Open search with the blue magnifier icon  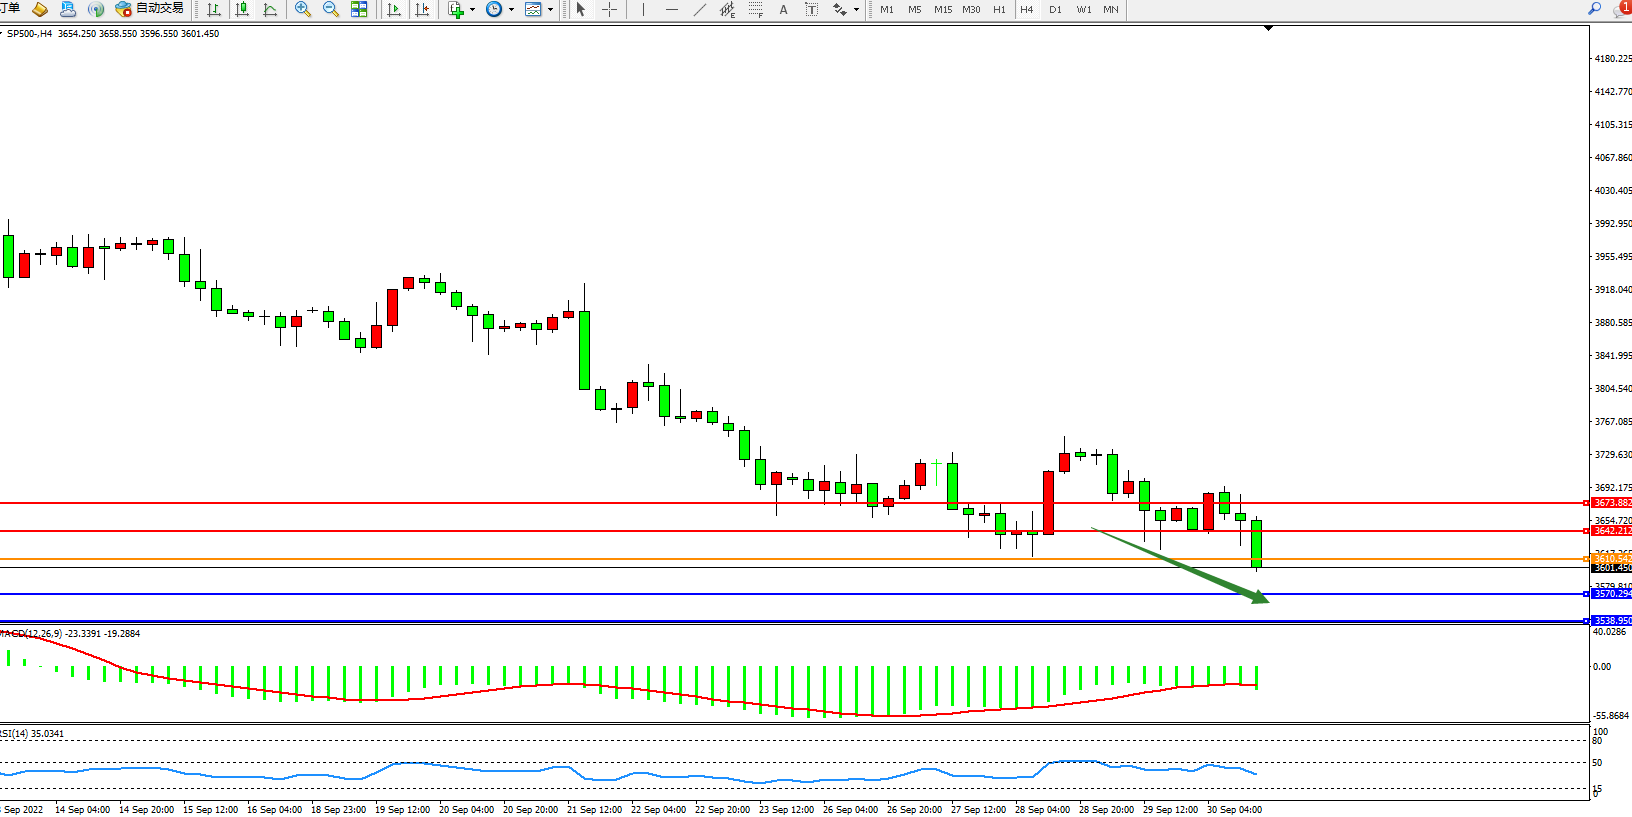[1595, 9]
